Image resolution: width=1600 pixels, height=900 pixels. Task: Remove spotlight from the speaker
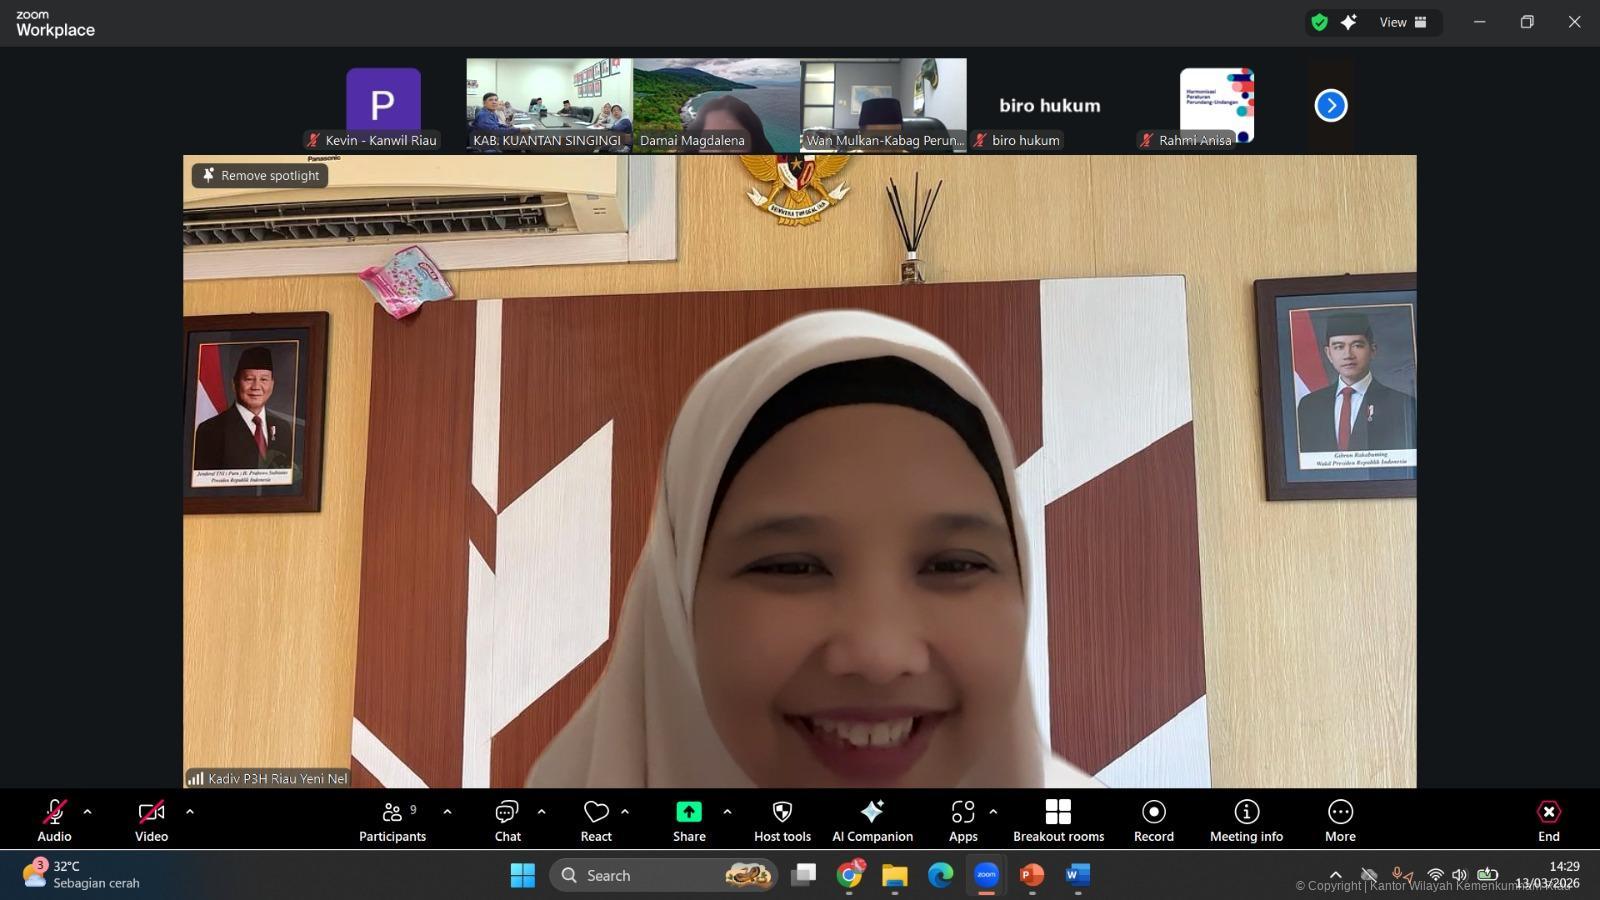pyautogui.click(x=260, y=175)
